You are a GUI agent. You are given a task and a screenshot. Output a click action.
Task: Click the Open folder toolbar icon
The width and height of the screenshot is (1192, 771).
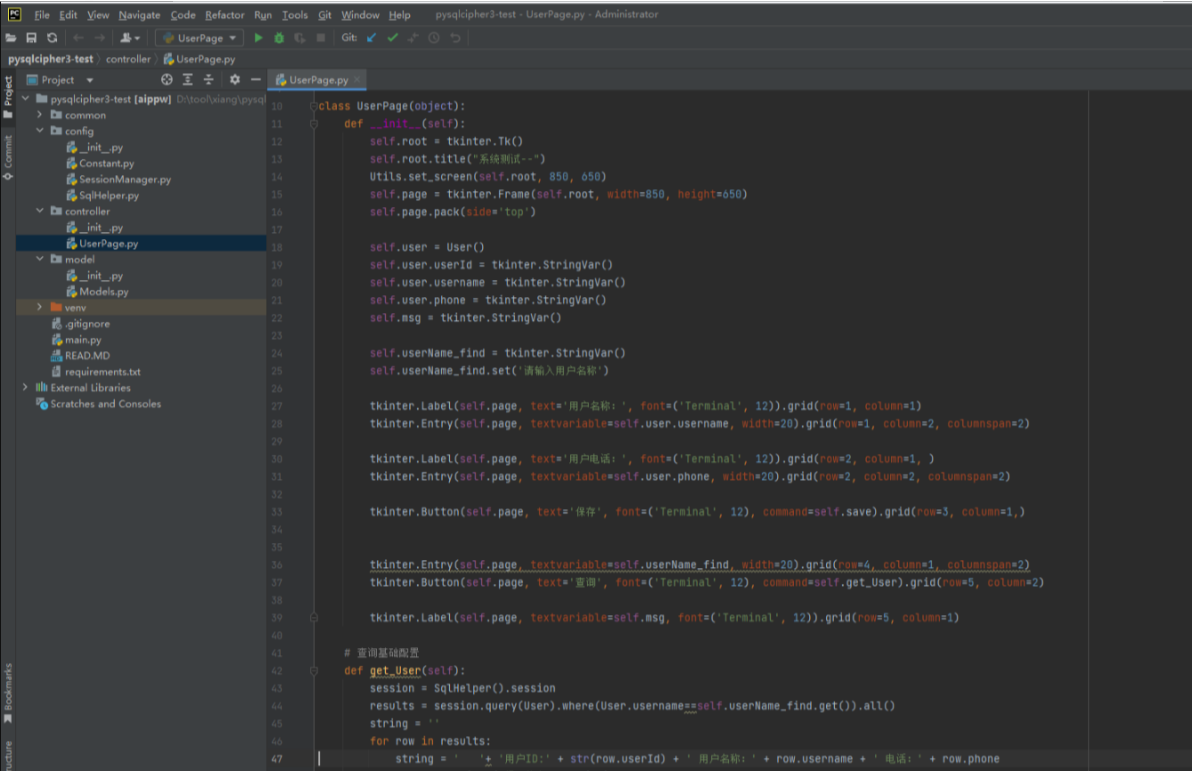[x=11, y=38]
